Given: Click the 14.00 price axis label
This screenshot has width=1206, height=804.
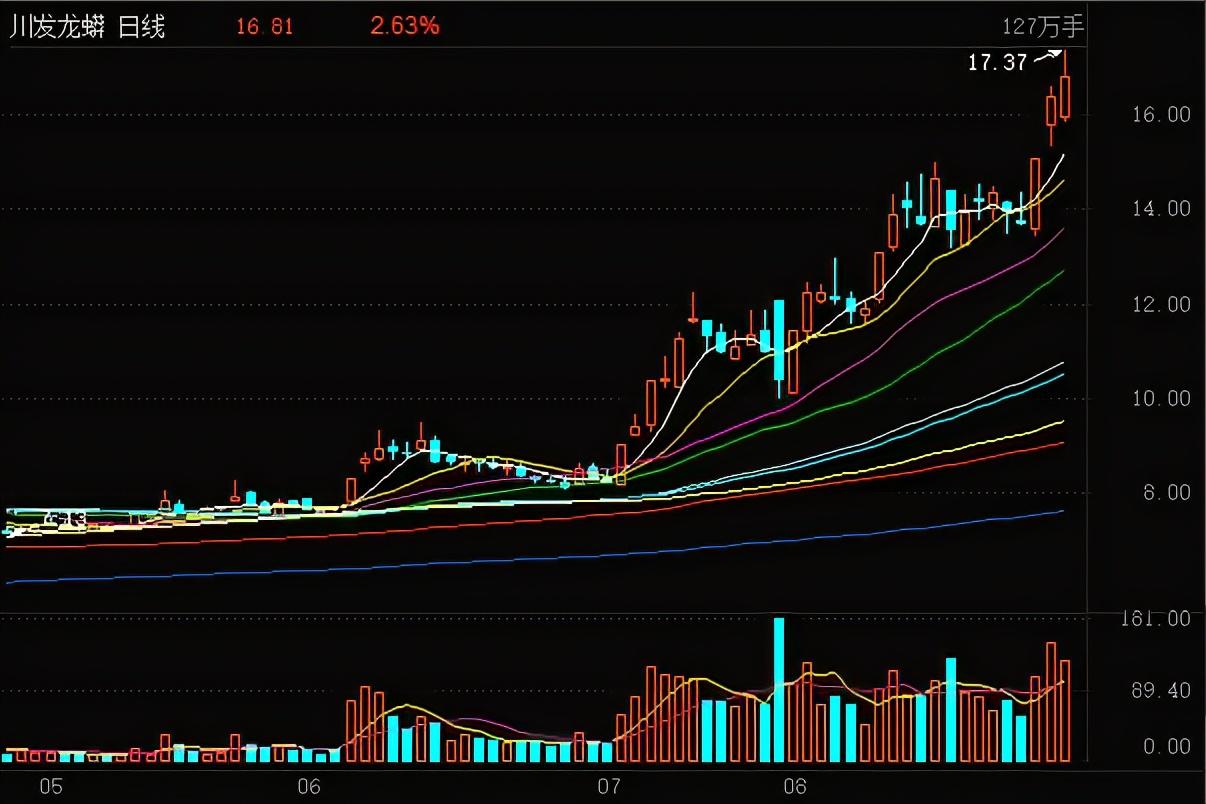Looking at the screenshot, I should 1162,209.
